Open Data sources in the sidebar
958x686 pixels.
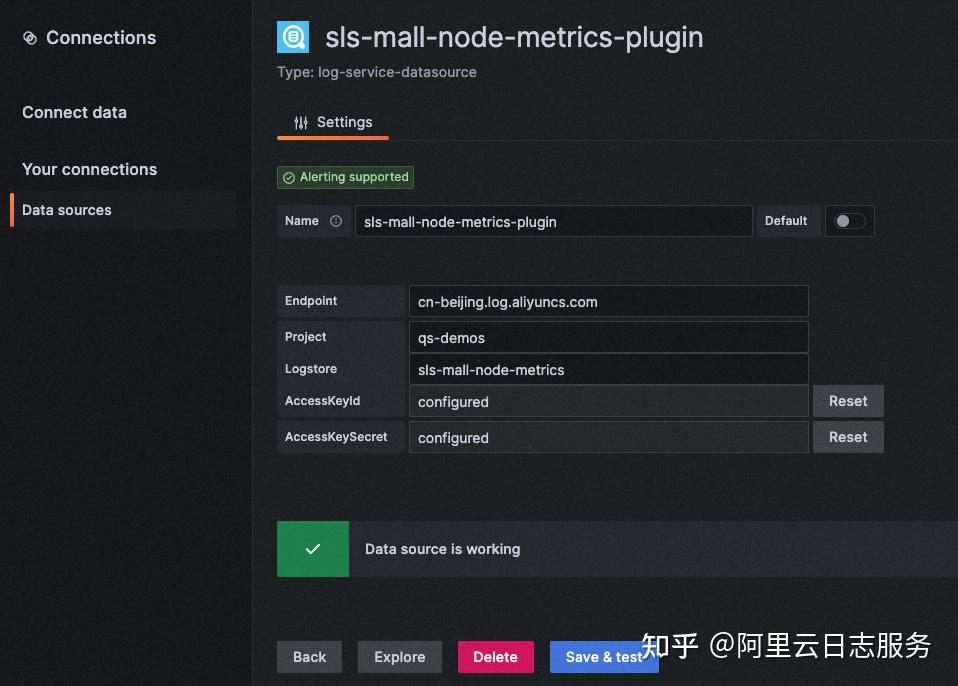coord(66,210)
